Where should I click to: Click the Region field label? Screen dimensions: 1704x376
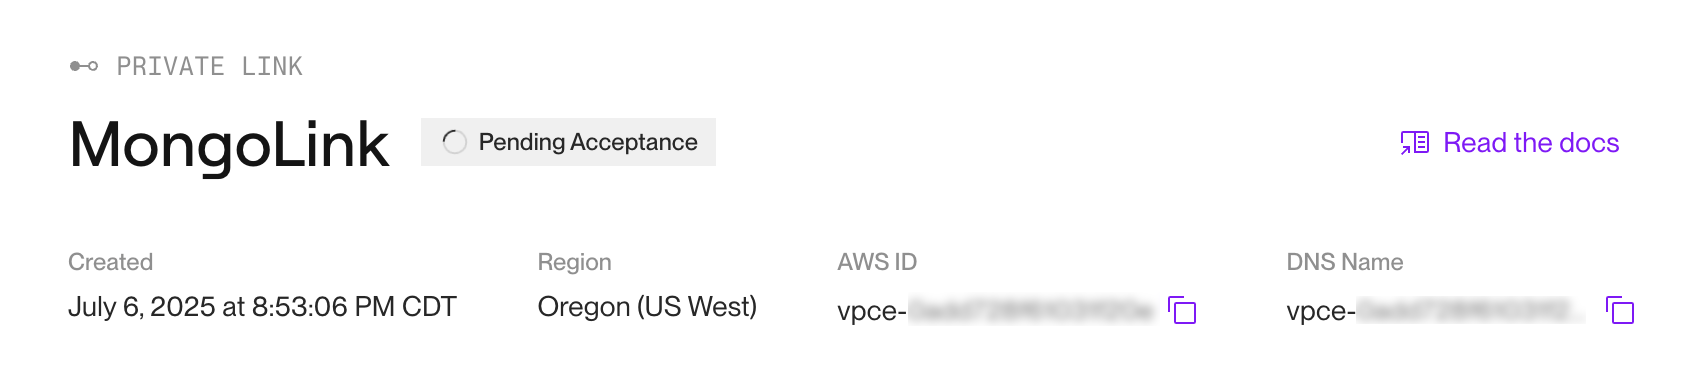coord(574,262)
